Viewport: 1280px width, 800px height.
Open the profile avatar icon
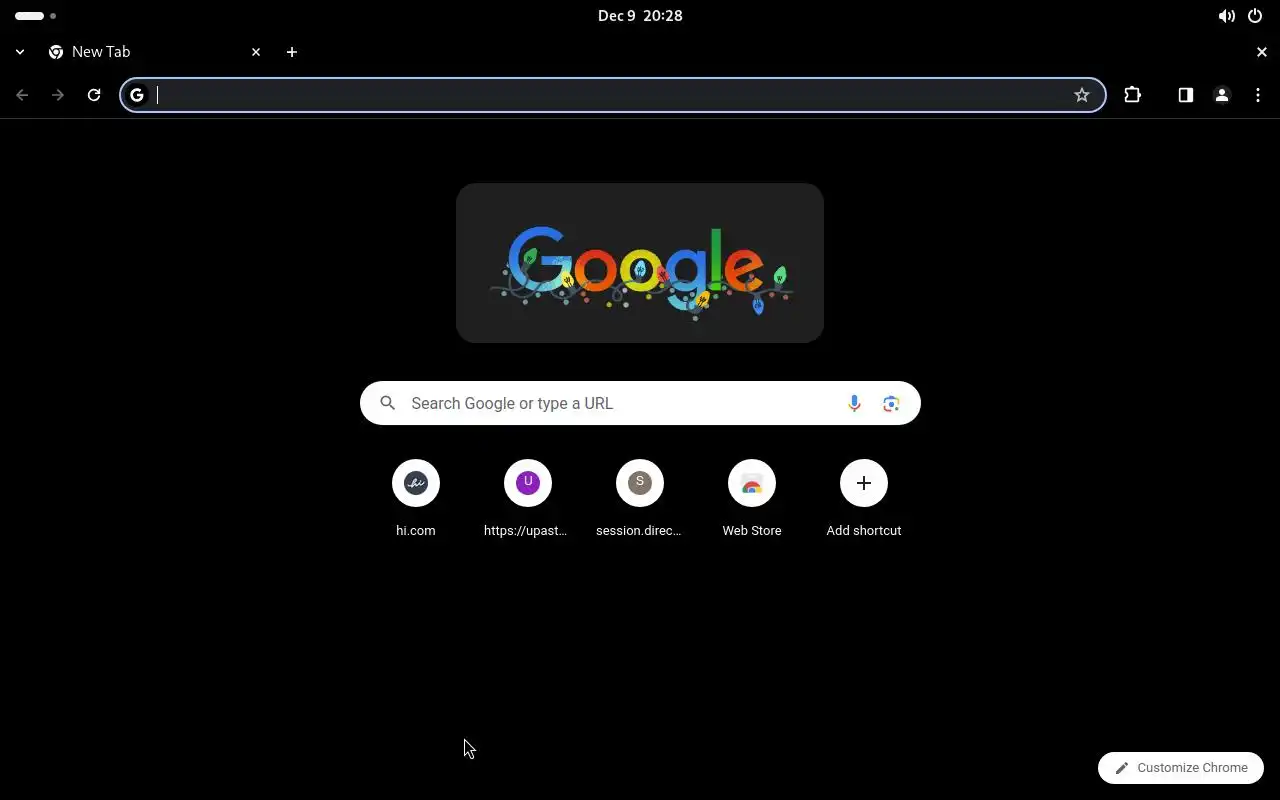pyautogui.click(x=1221, y=95)
